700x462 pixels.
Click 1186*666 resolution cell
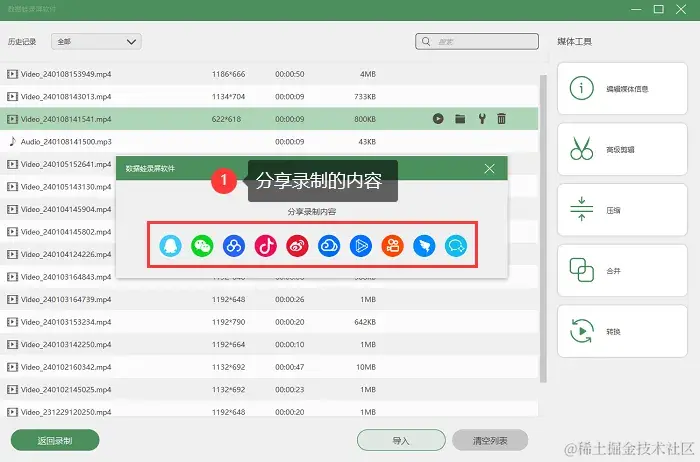click(229, 74)
